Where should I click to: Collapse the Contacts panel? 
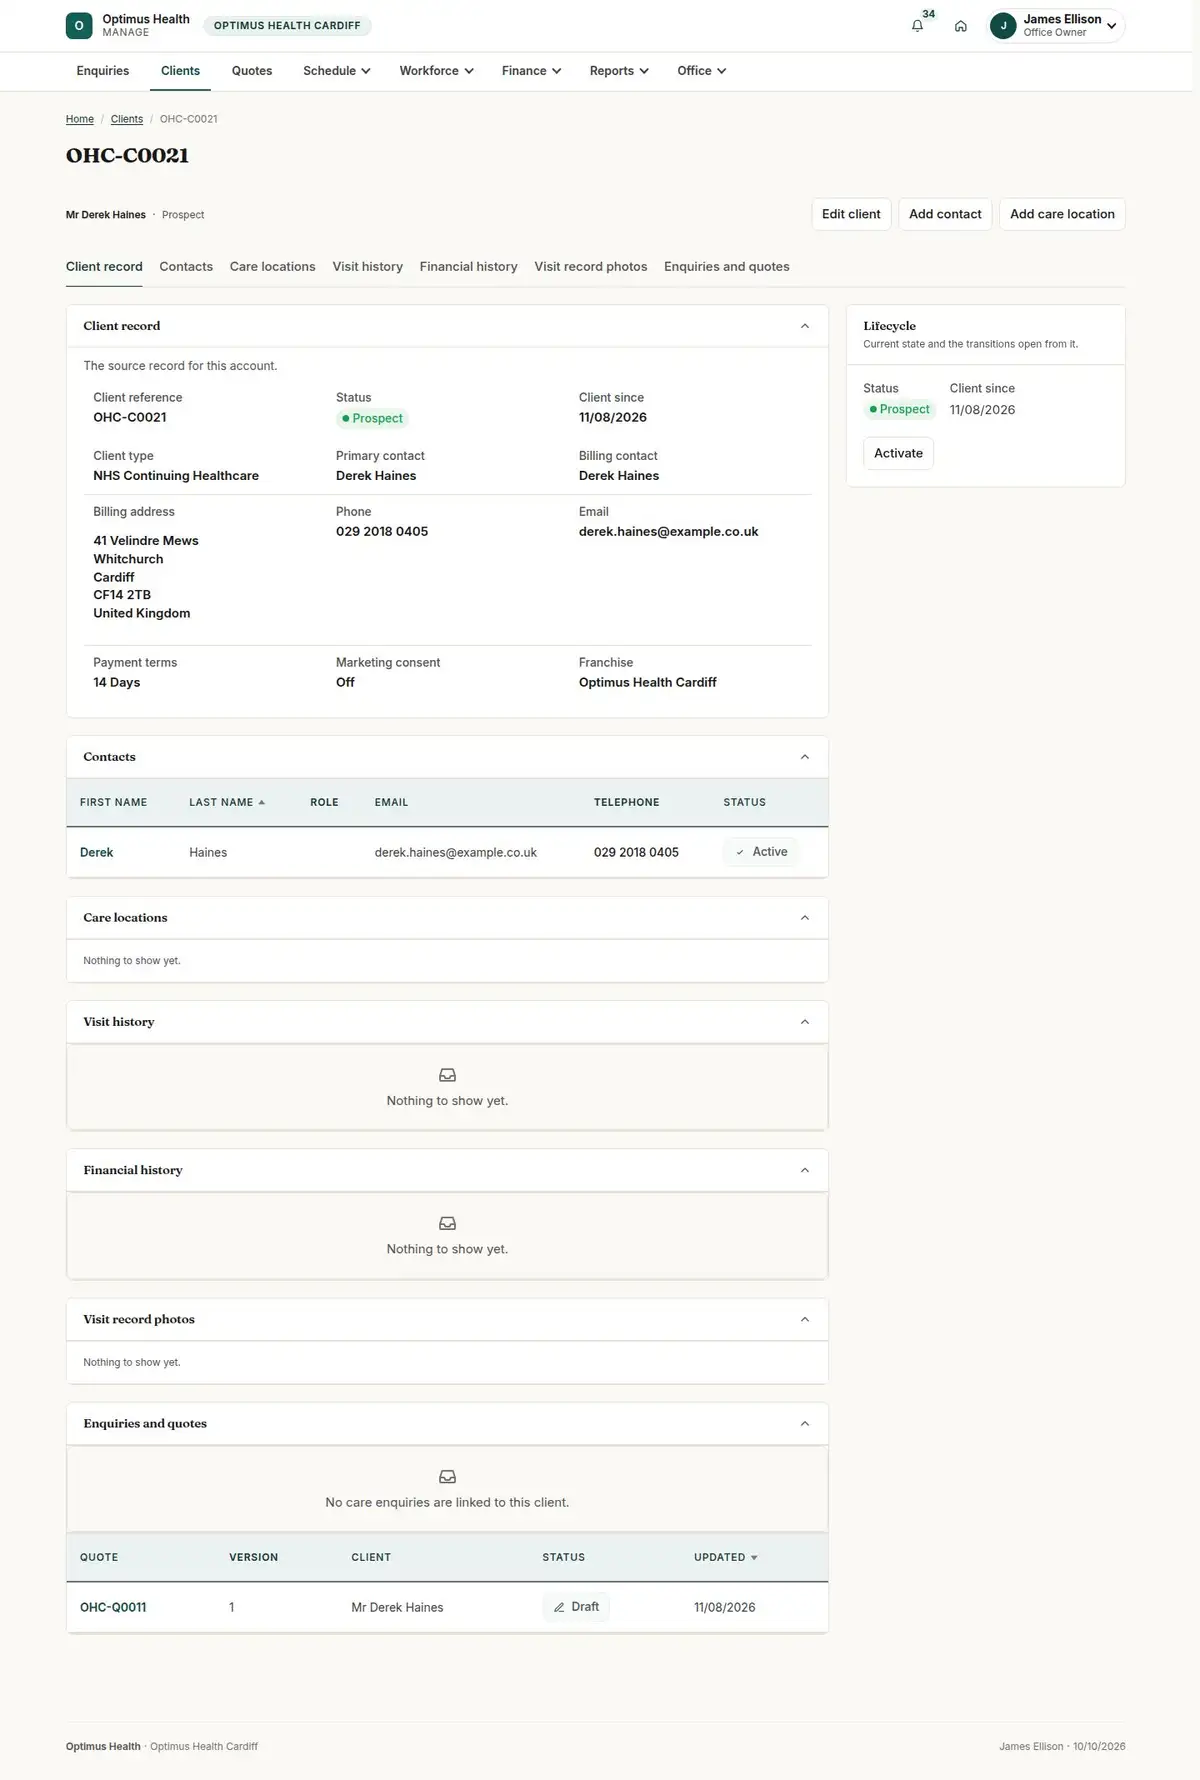coord(805,757)
